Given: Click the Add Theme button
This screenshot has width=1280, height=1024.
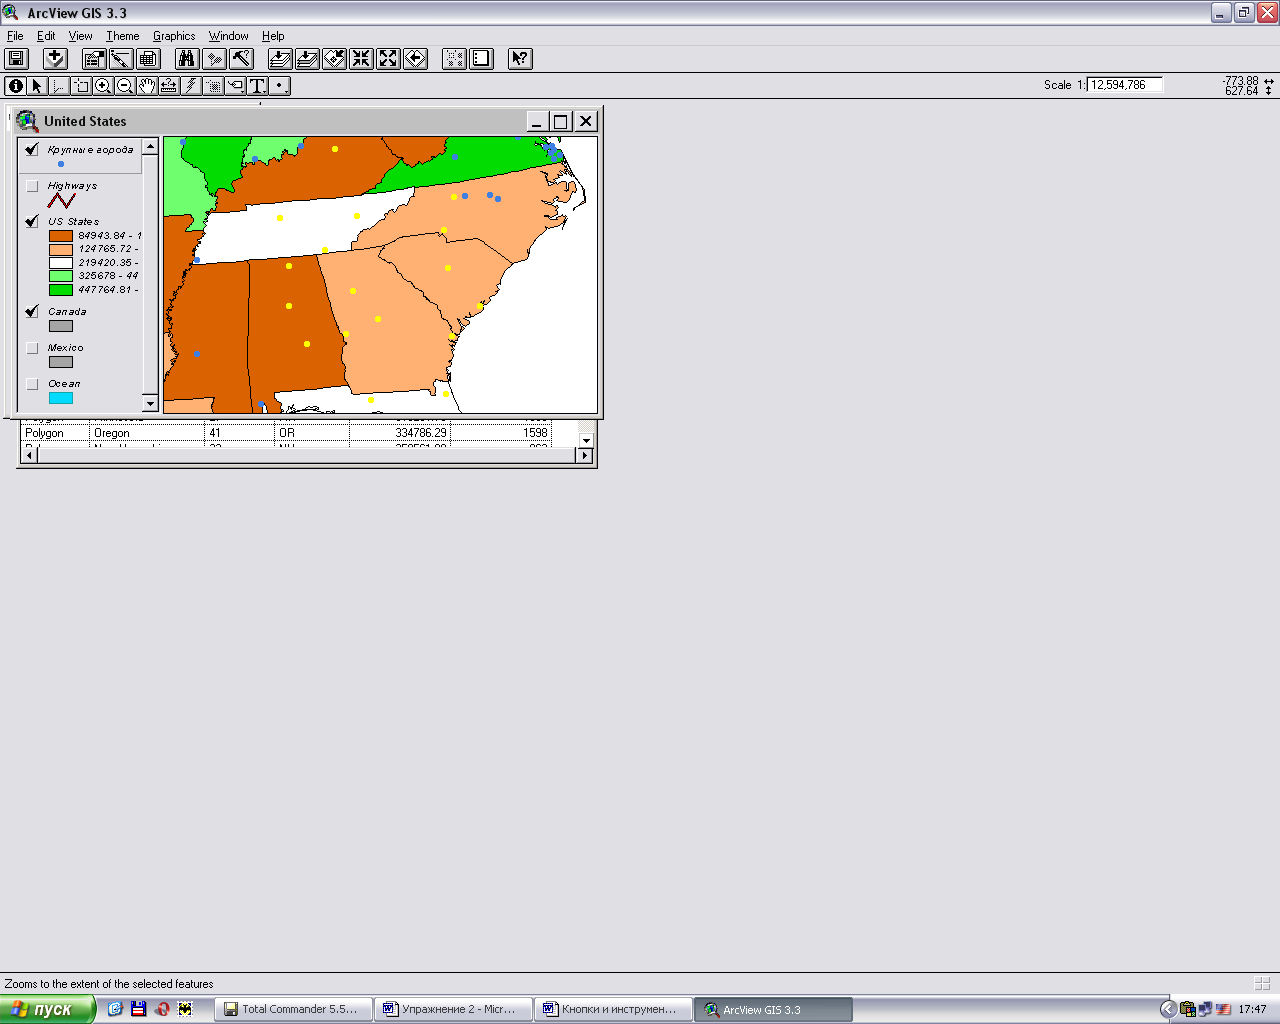Looking at the screenshot, I should [x=55, y=59].
